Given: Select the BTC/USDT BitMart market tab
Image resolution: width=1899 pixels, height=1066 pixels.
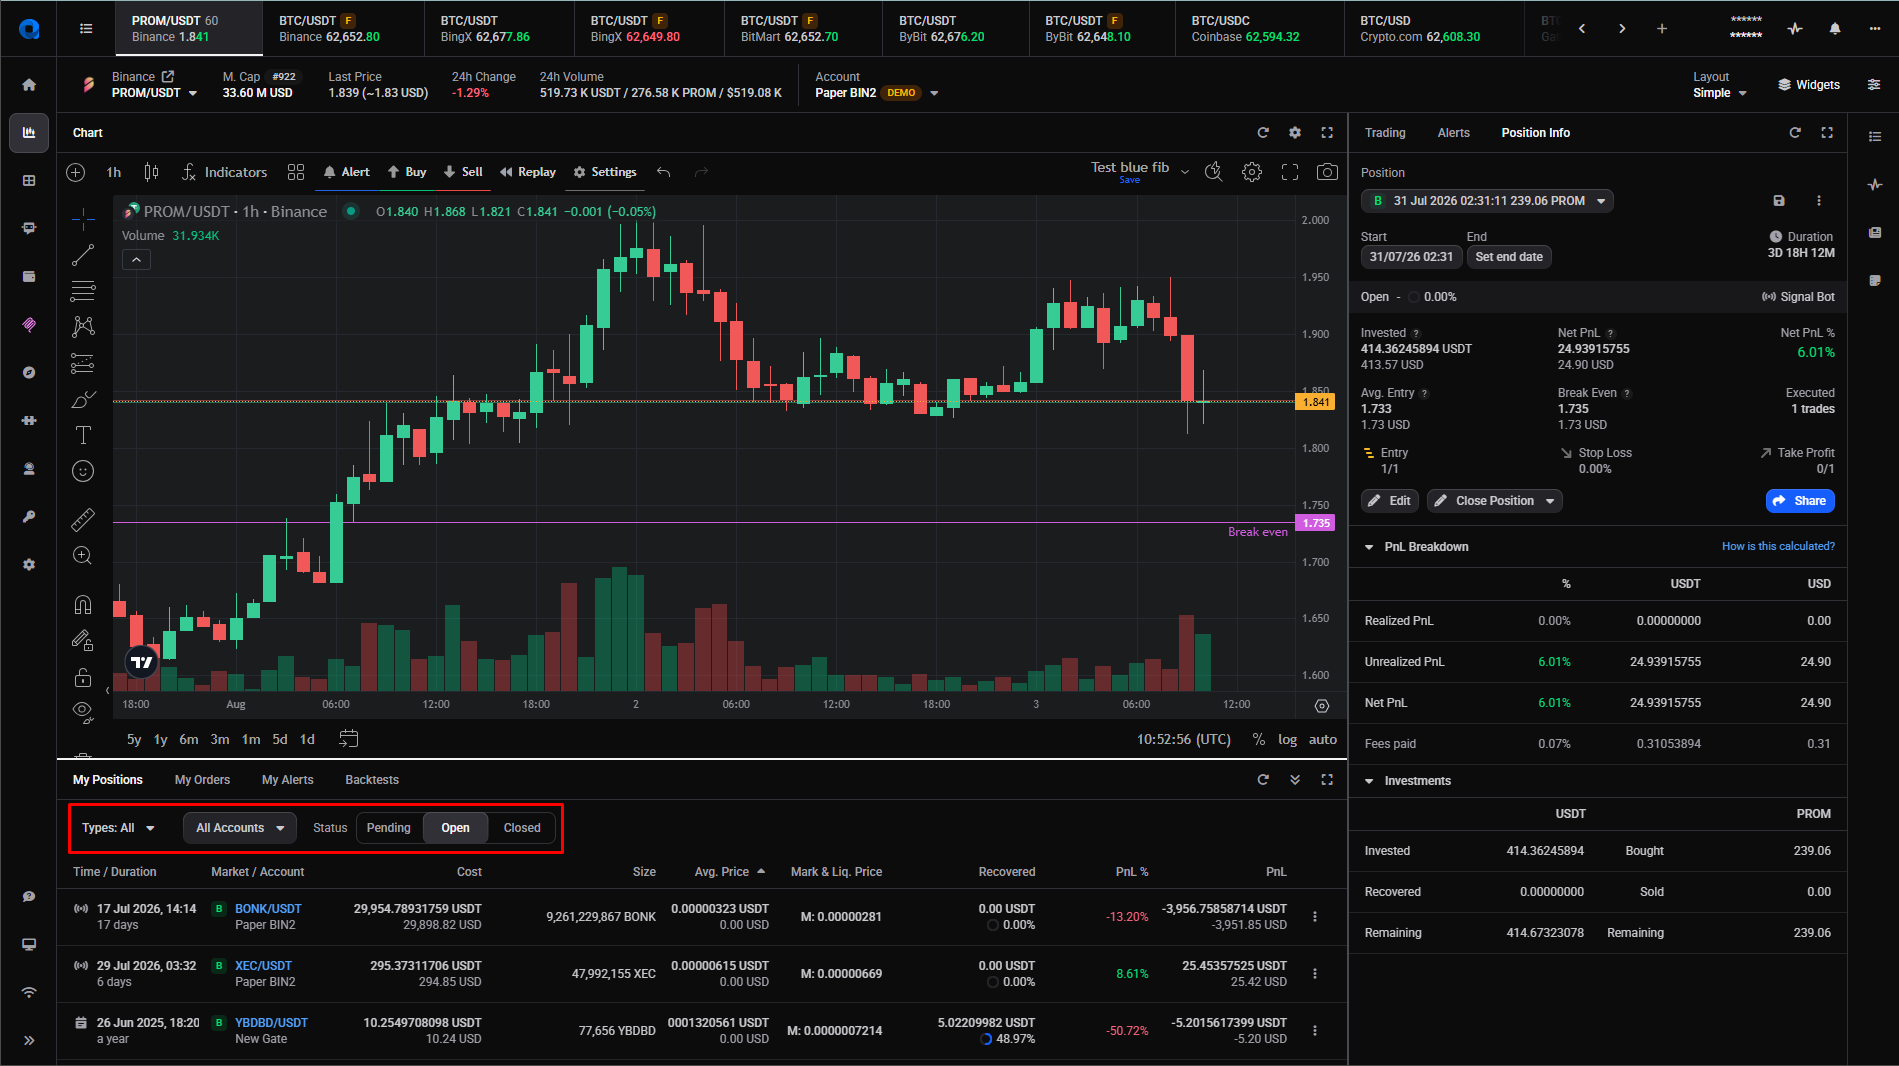Looking at the screenshot, I should tap(802, 28).
